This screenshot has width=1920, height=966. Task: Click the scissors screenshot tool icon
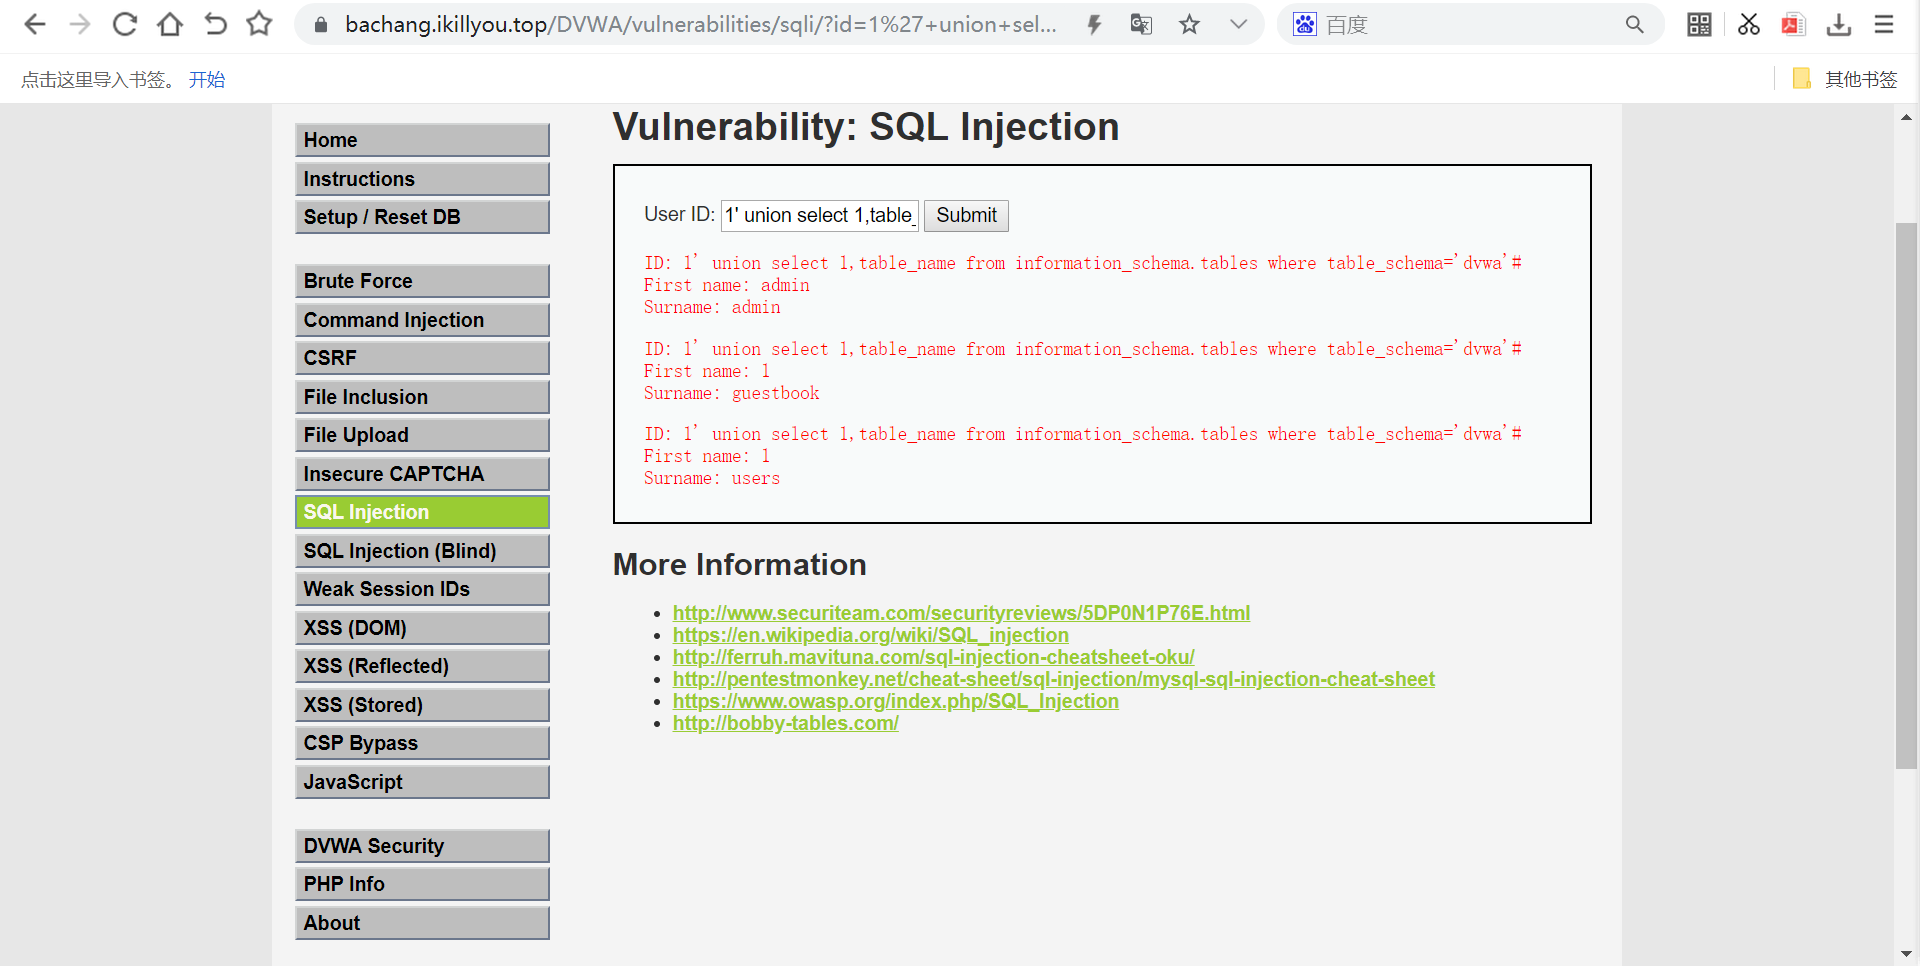pos(1748,24)
